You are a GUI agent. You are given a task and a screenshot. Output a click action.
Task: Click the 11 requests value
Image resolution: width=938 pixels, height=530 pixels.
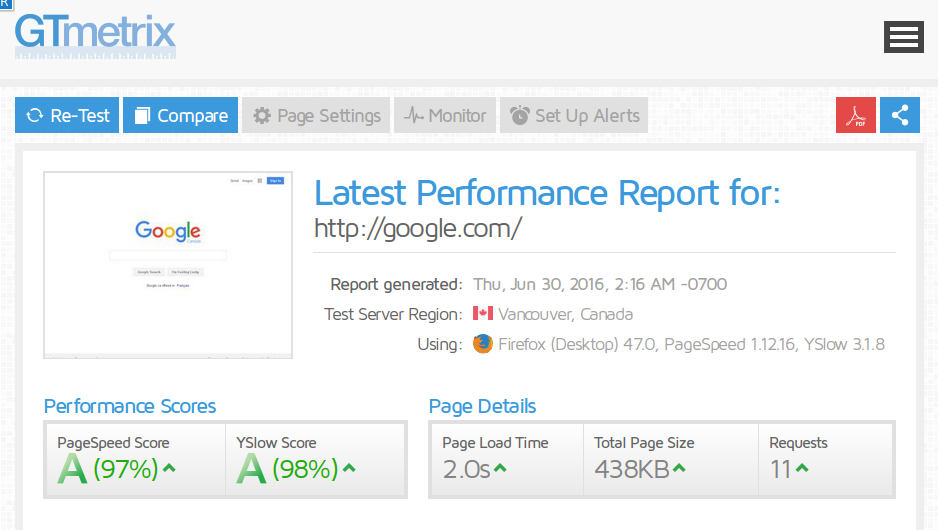click(781, 470)
